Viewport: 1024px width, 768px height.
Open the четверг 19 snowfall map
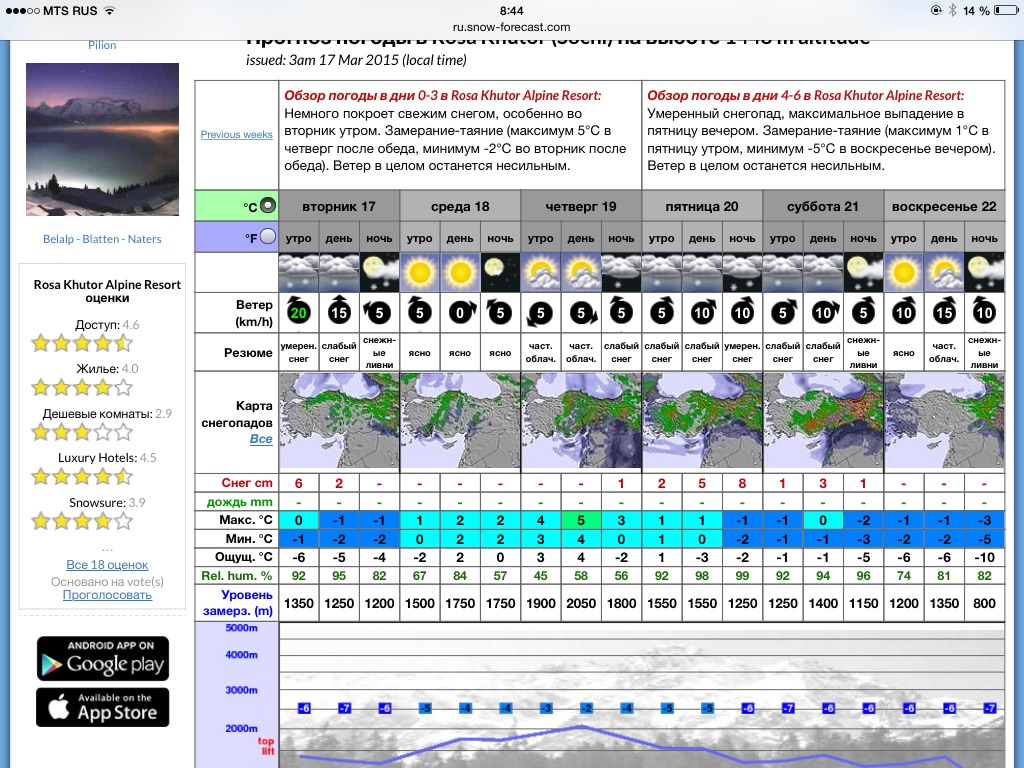click(581, 422)
